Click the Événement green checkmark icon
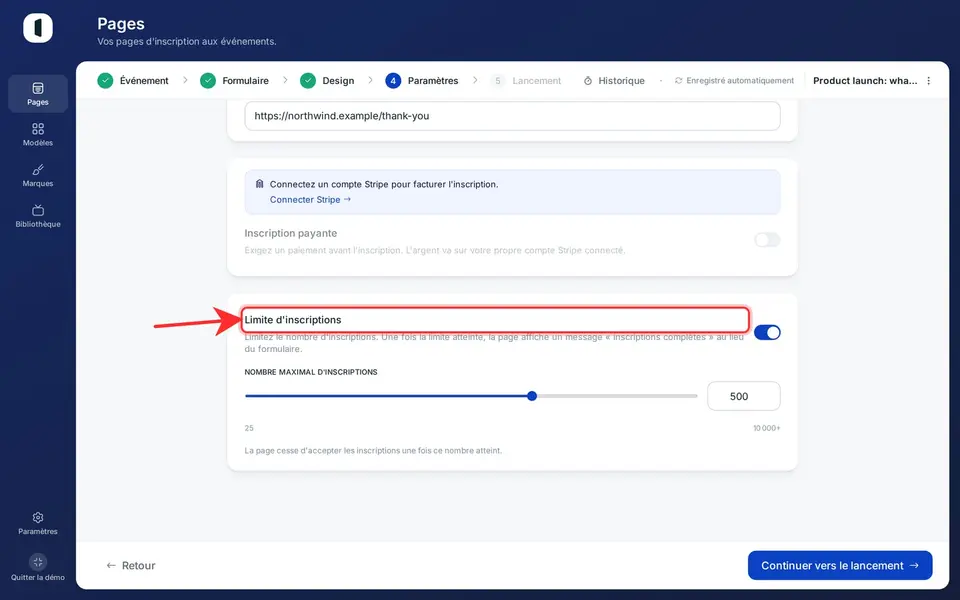 (105, 81)
